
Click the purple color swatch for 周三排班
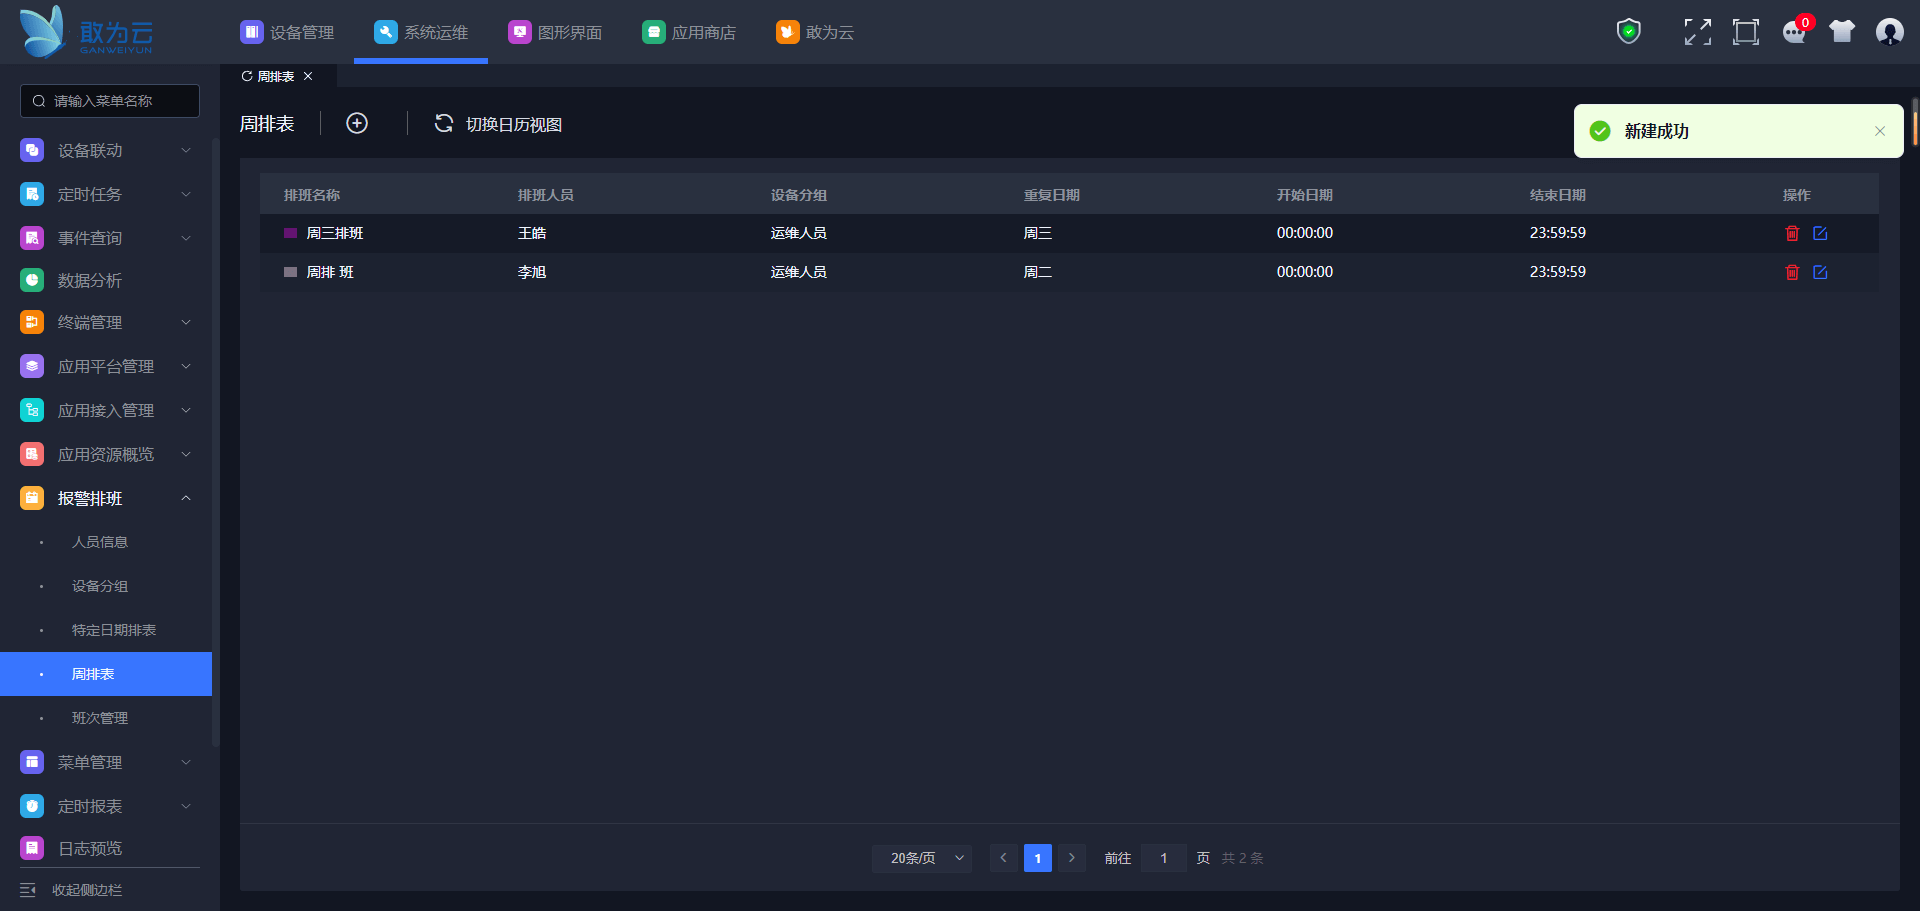point(290,233)
